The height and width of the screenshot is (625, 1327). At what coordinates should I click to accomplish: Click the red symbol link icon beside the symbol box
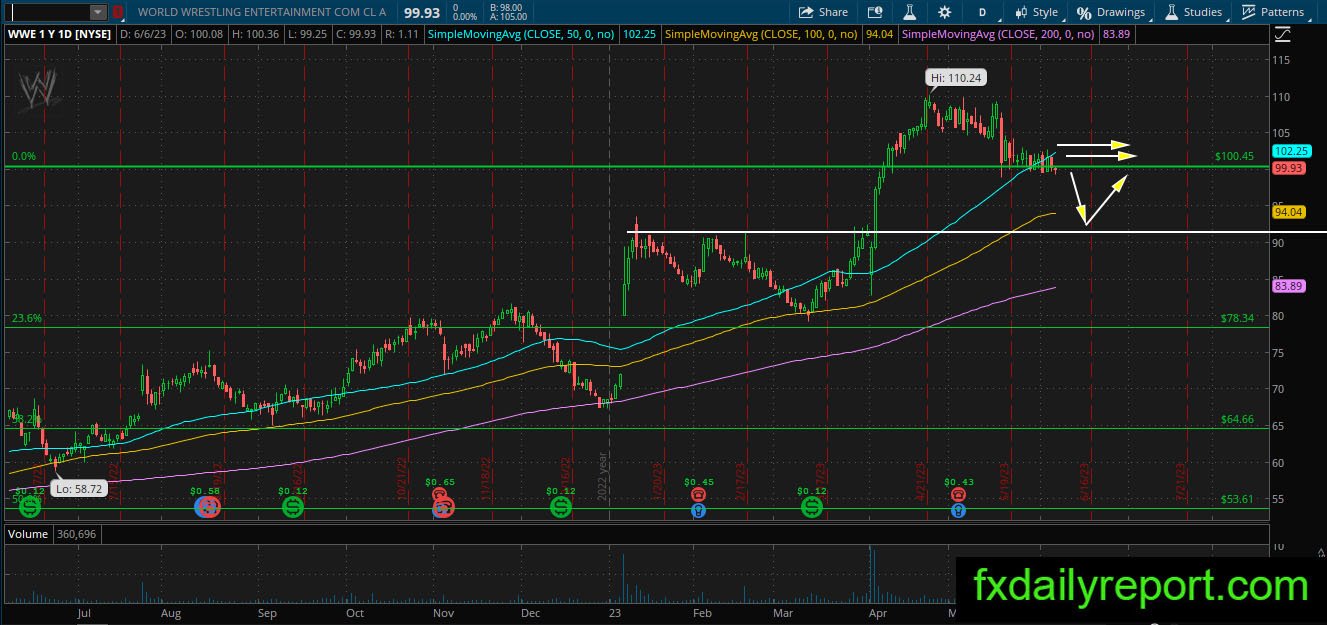120,12
